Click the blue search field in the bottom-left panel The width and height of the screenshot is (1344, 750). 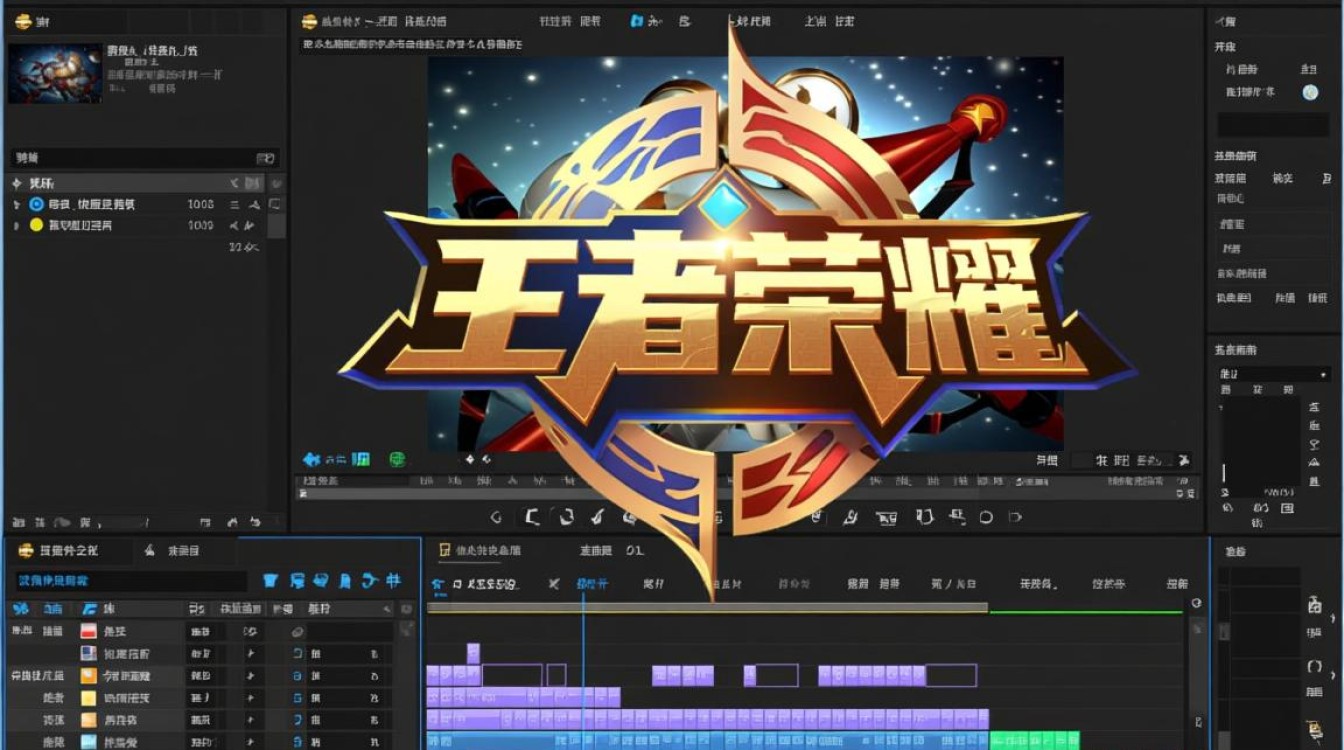coord(130,581)
